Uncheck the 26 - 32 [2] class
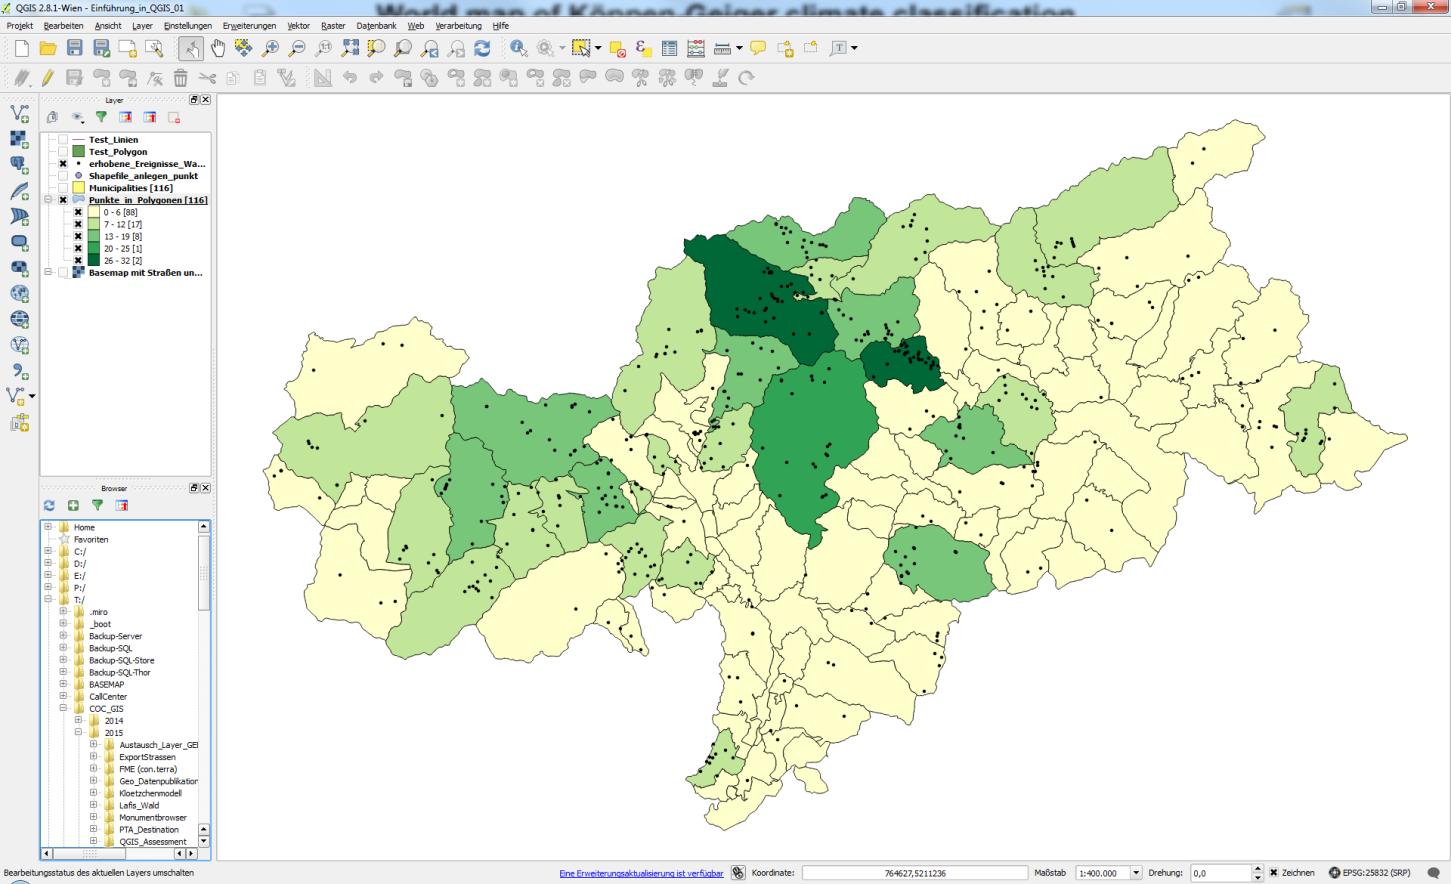The height and width of the screenshot is (884, 1451). 78,260
